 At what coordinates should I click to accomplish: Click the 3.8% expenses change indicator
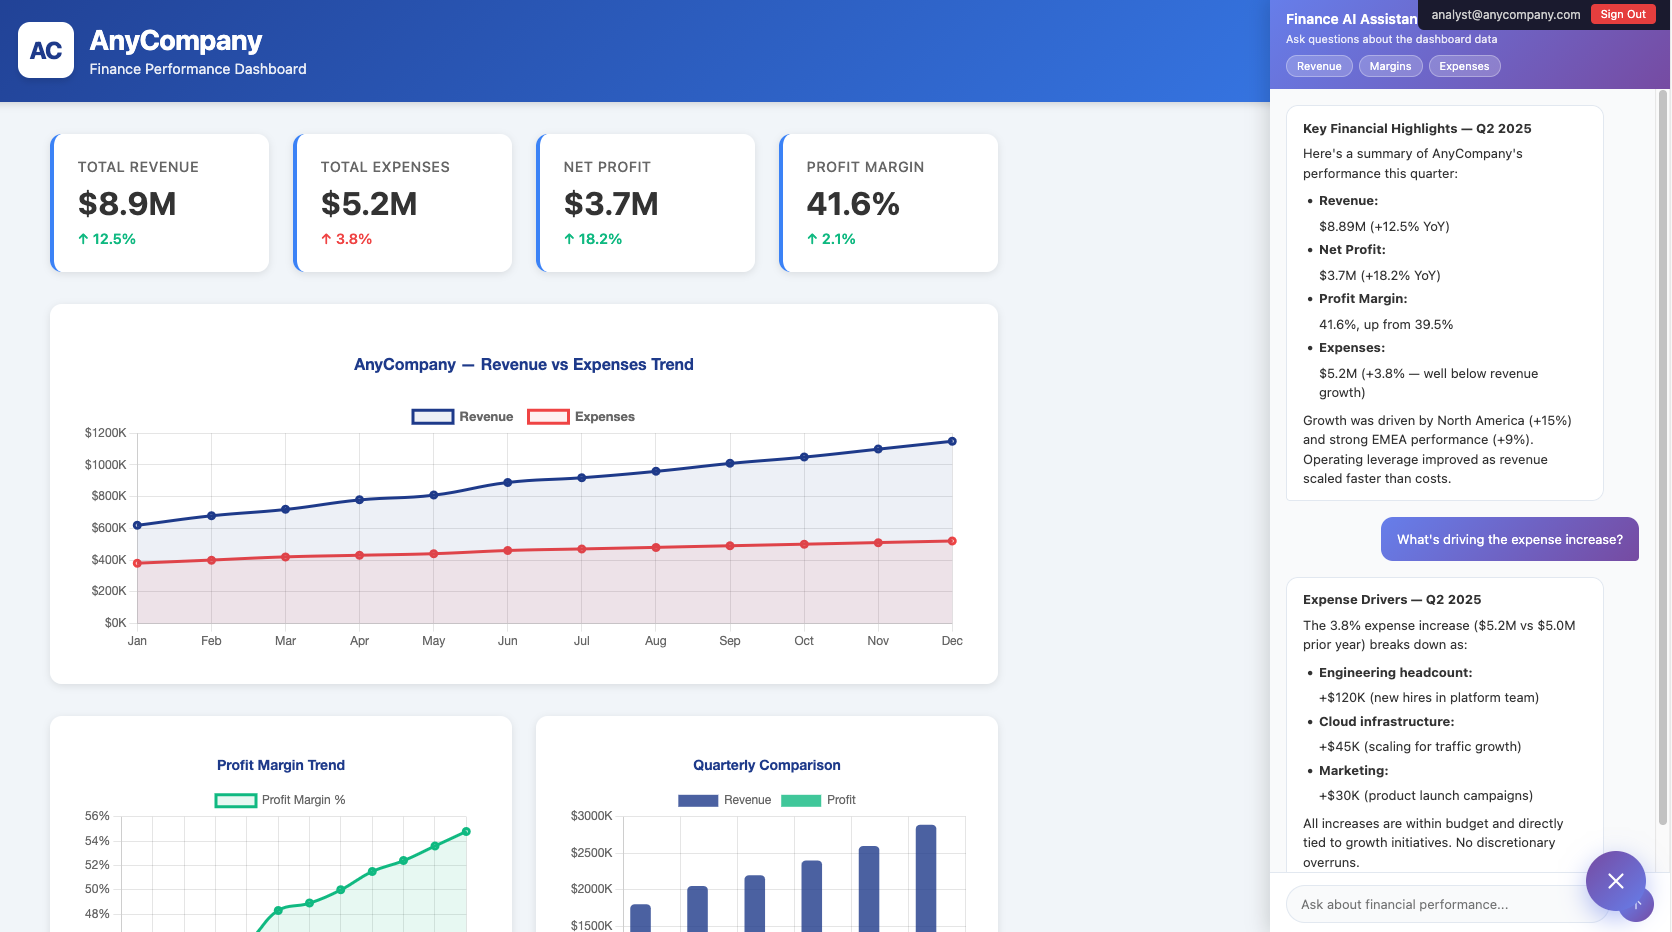pyautogui.click(x=346, y=239)
